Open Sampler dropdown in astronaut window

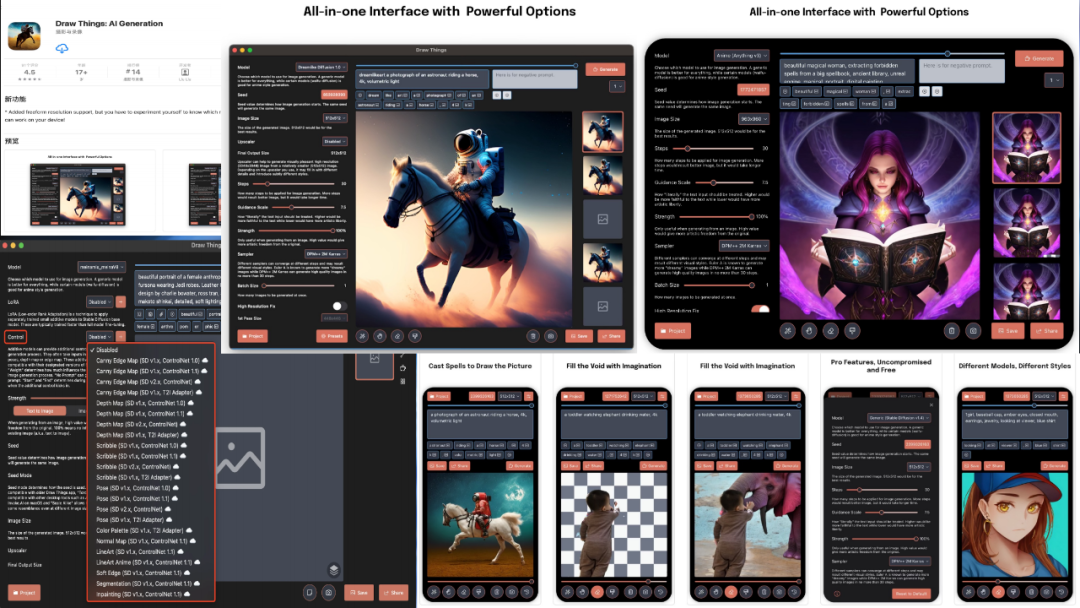tap(325, 254)
